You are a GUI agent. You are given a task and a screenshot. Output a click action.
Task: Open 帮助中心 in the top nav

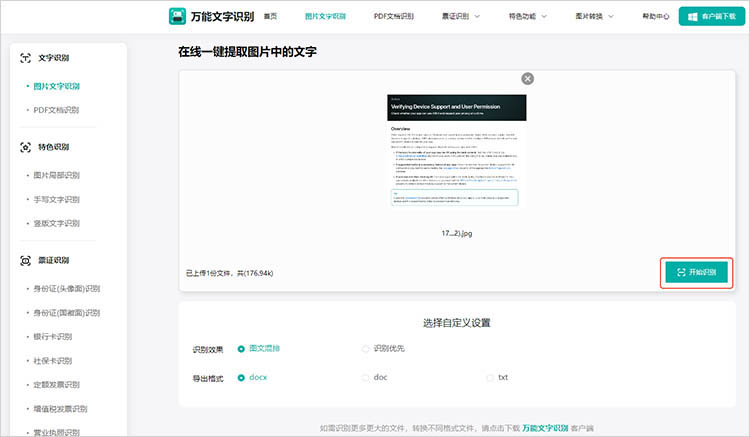(x=656, y=16)
